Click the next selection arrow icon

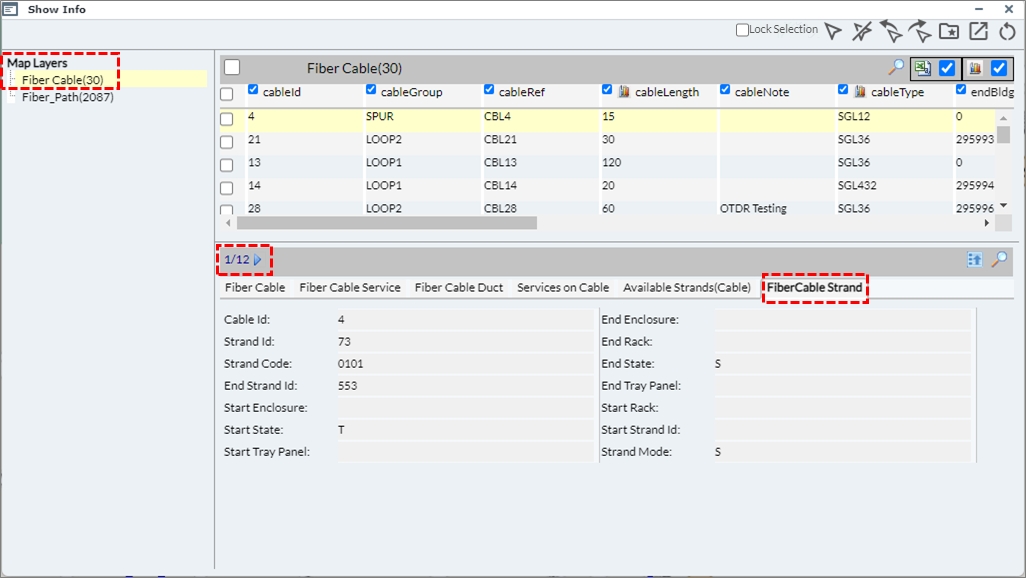point(920,31)
